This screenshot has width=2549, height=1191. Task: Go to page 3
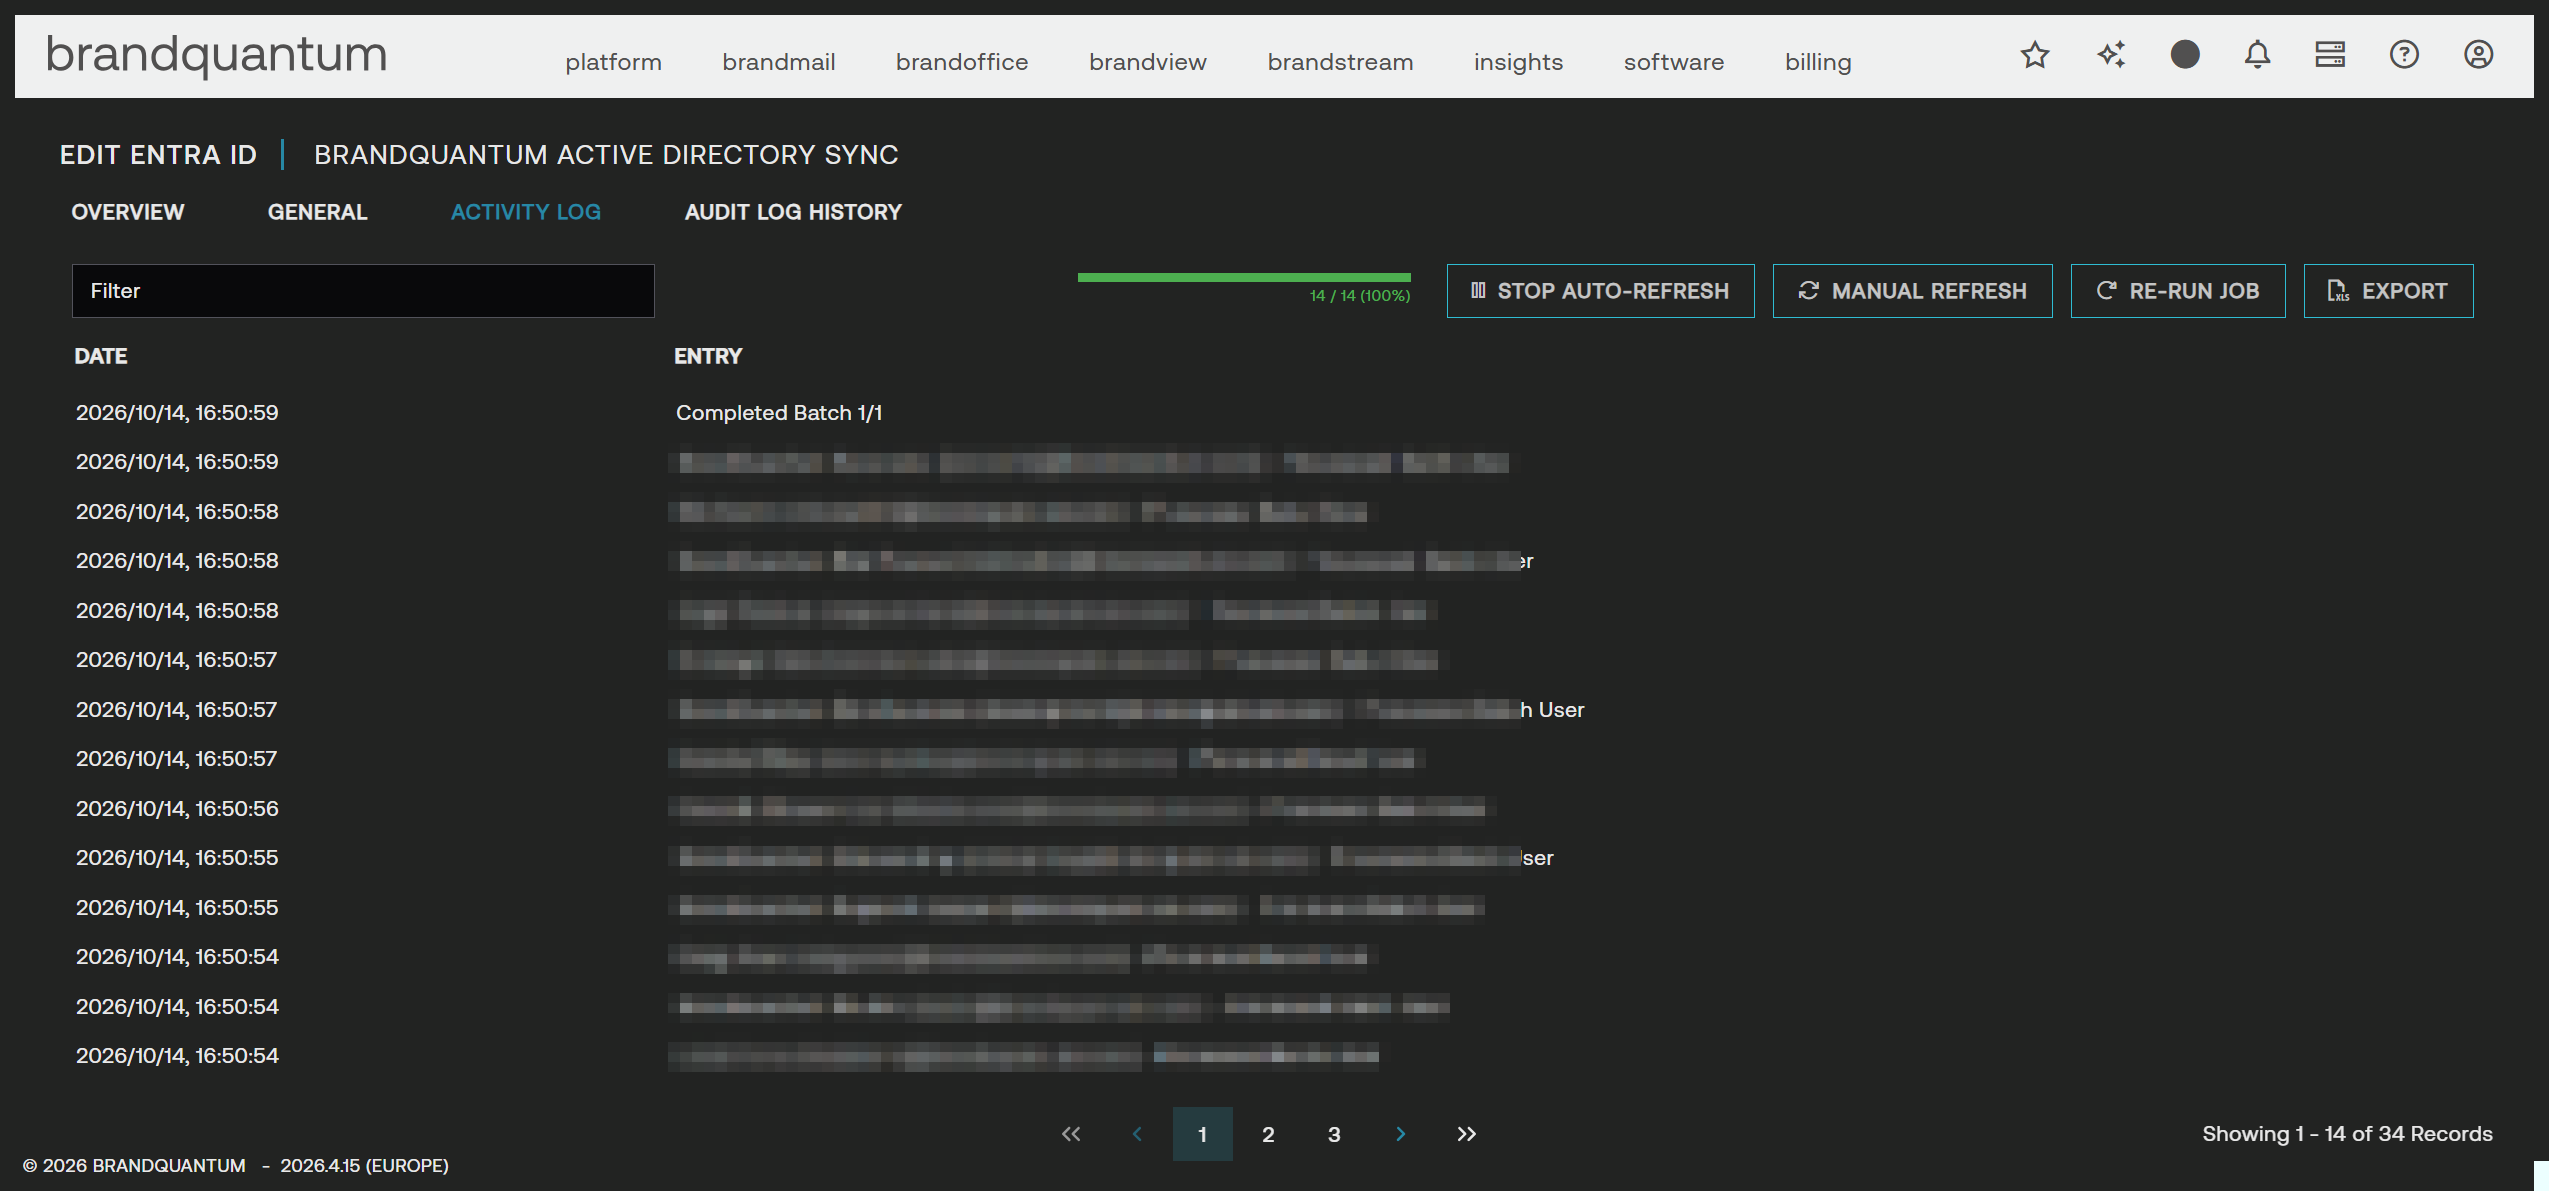click(x=1334, y=1134)
